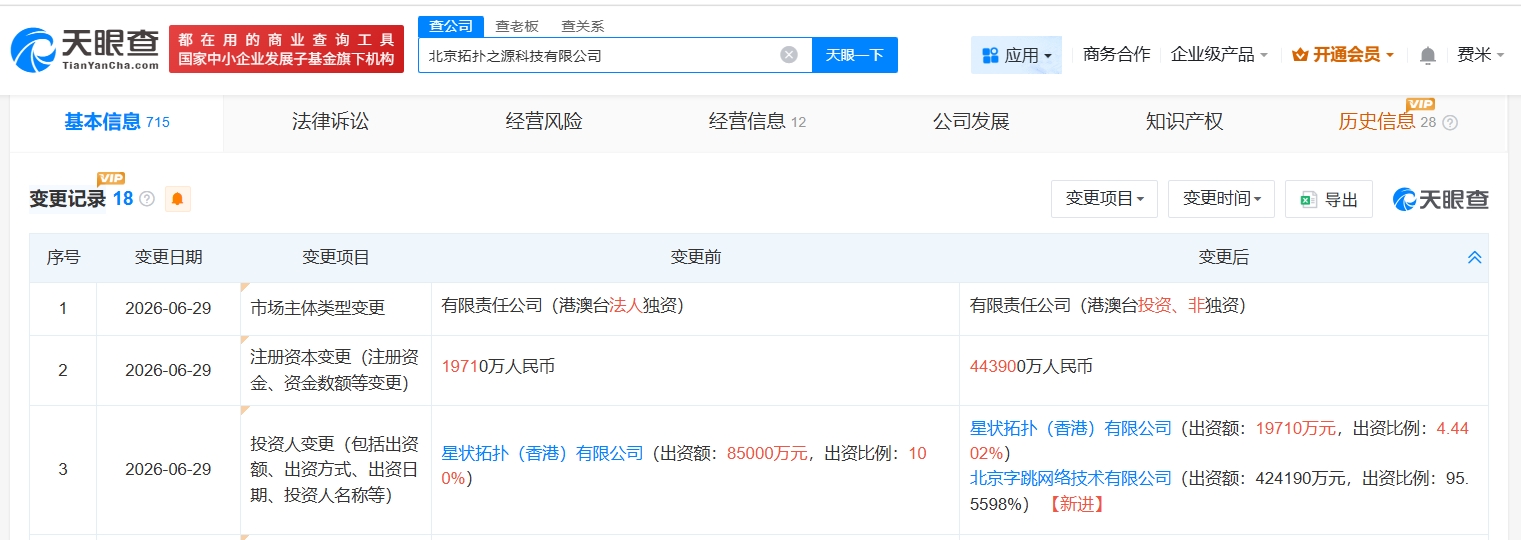Click the 导出 export button

[1329, 199]
